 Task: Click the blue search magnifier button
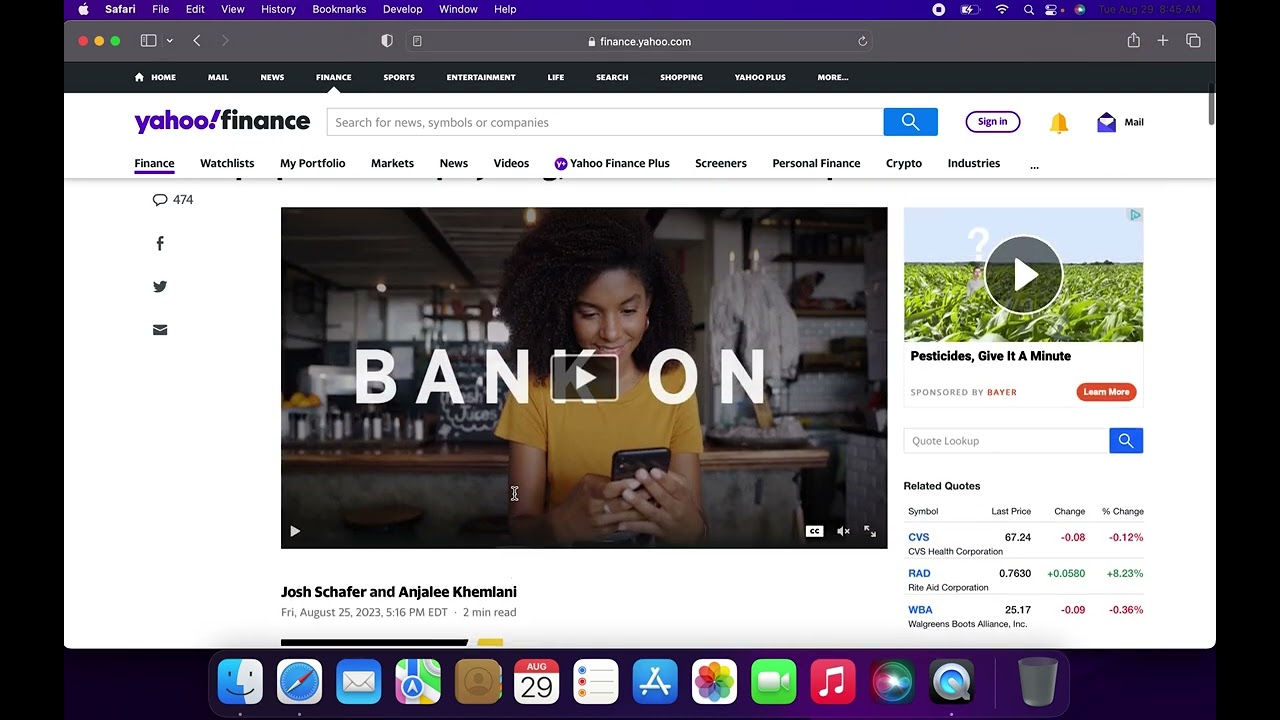910,122
